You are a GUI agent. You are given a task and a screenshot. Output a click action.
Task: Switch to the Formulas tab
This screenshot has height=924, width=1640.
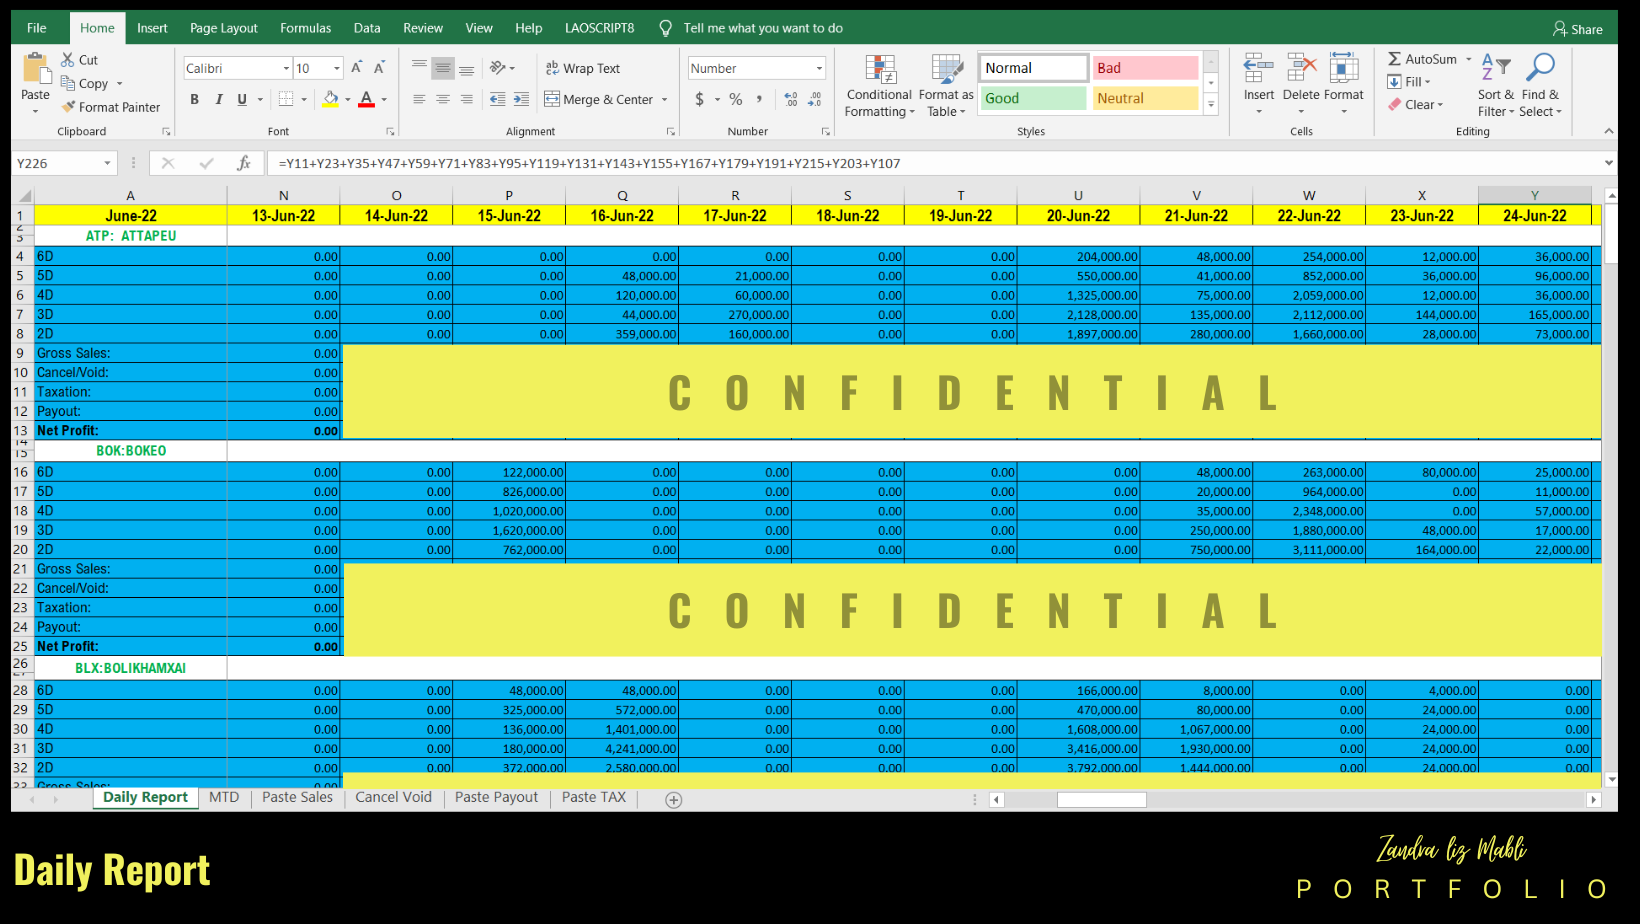click(x=306, y=28)
